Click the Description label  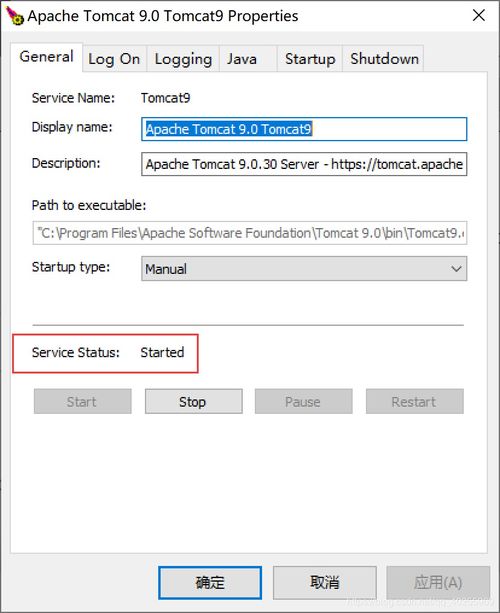pyautogui.click(x=66, y=163)
